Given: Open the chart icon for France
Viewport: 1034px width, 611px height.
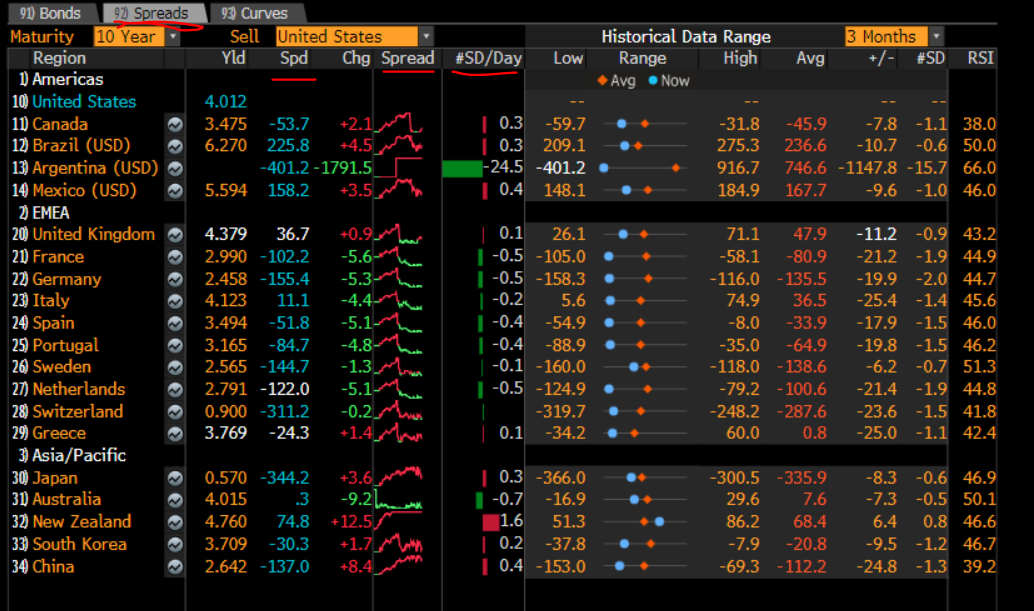Looking at the screenshot, I should tap(175, 256).
